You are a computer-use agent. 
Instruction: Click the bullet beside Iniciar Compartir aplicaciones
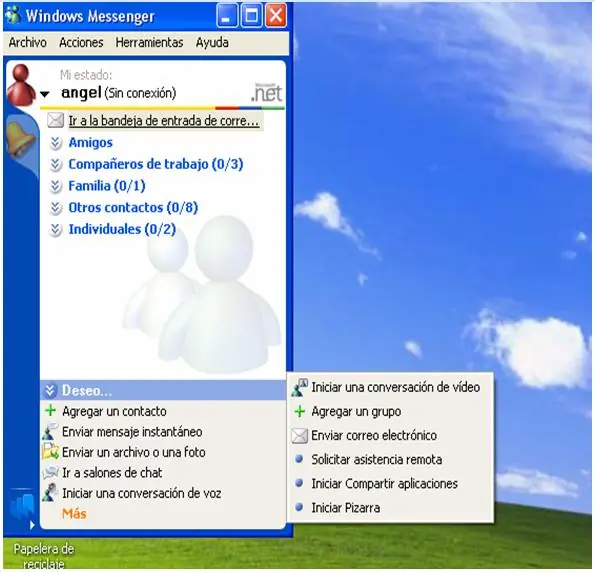click(x=299, y=483)
